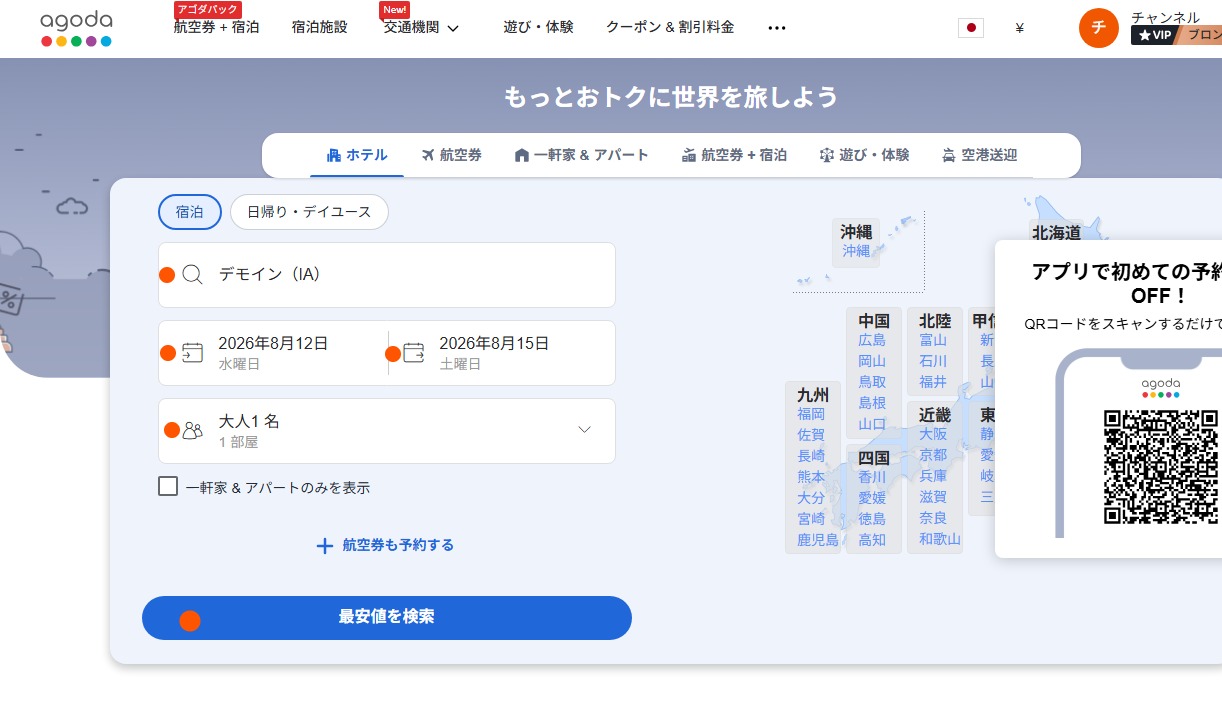Tick 一軒家 & アパートのみを表示 checkbox
This screenshot has width=1222, height=707.
pyautogui.click(x=168, y=487)
